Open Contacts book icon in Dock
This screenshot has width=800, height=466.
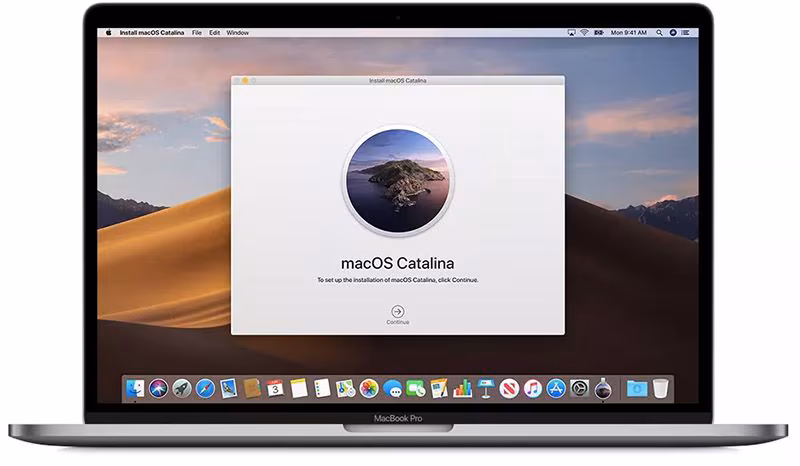252,389
